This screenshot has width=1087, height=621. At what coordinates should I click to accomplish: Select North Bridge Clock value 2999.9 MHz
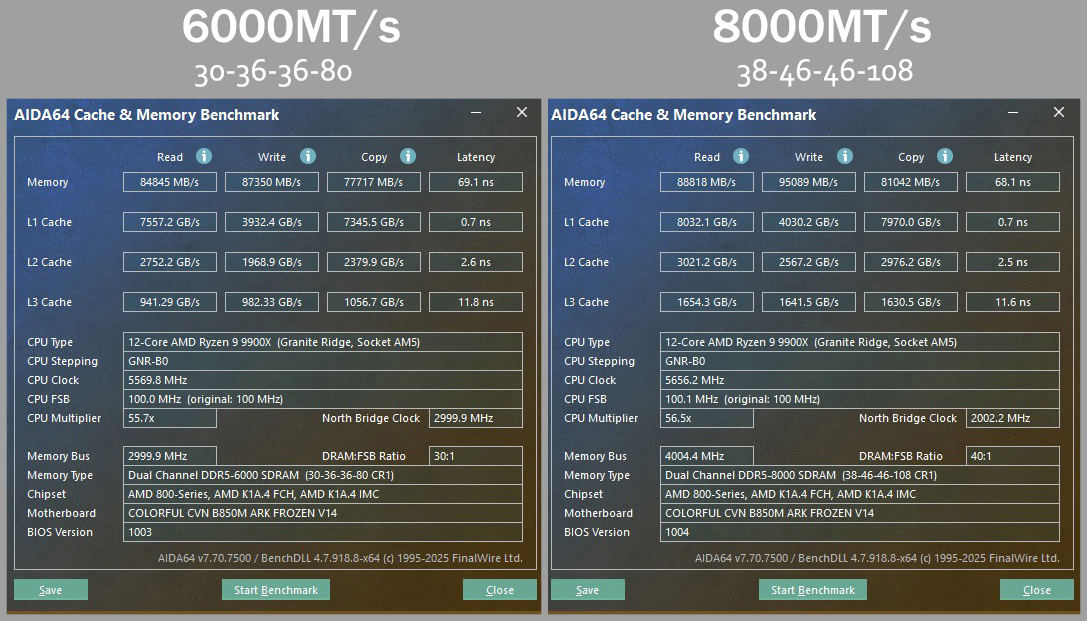476,418
